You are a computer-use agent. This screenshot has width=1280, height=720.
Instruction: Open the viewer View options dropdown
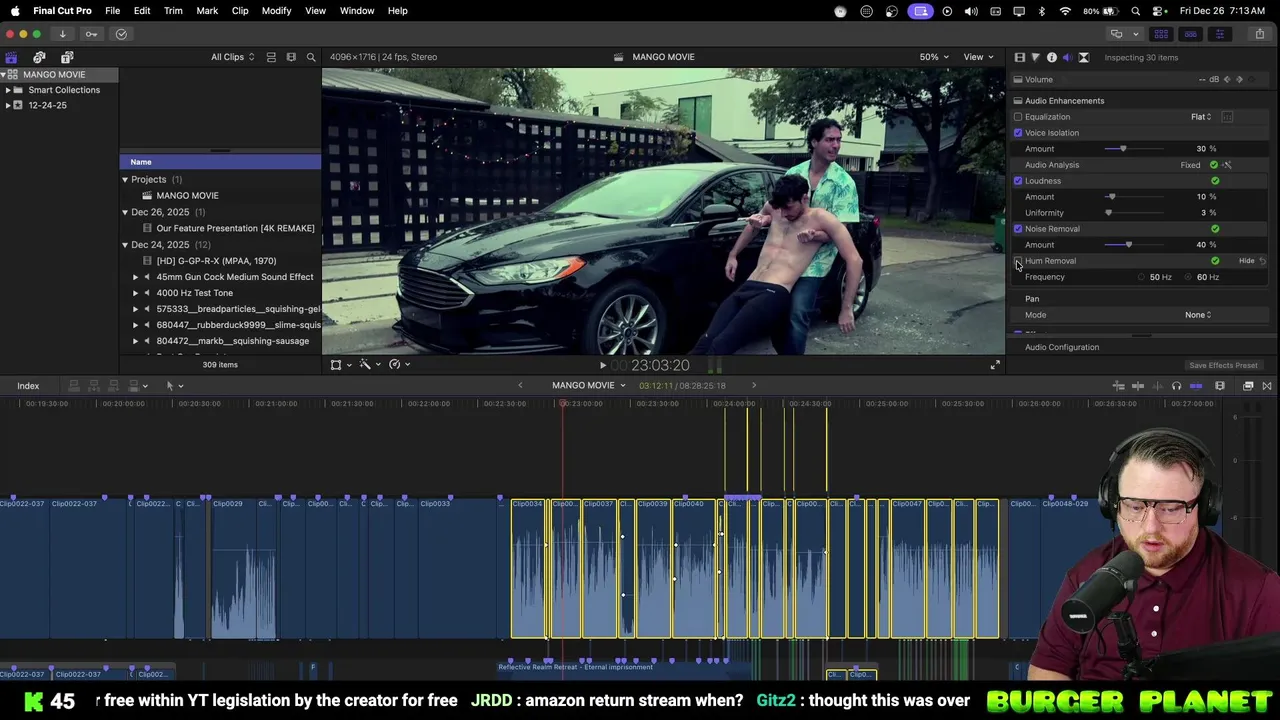click(x=978, y=57)
